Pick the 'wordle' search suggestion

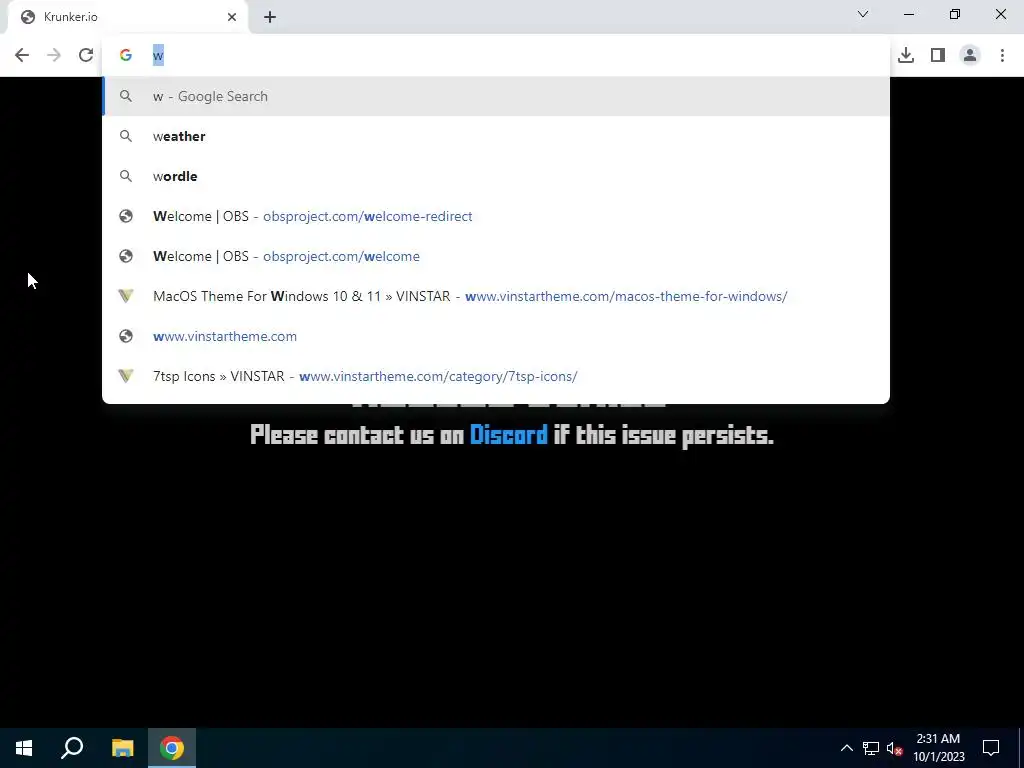pos(496,176)
